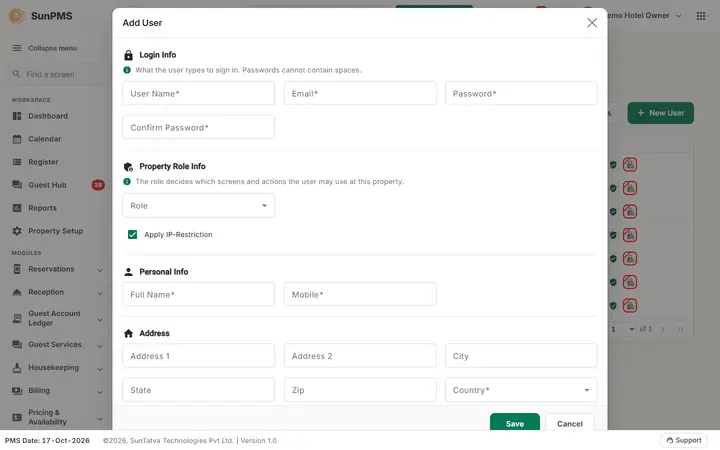Select the City field
Screen dimensions: 720x450
click(x=521, y=356)
